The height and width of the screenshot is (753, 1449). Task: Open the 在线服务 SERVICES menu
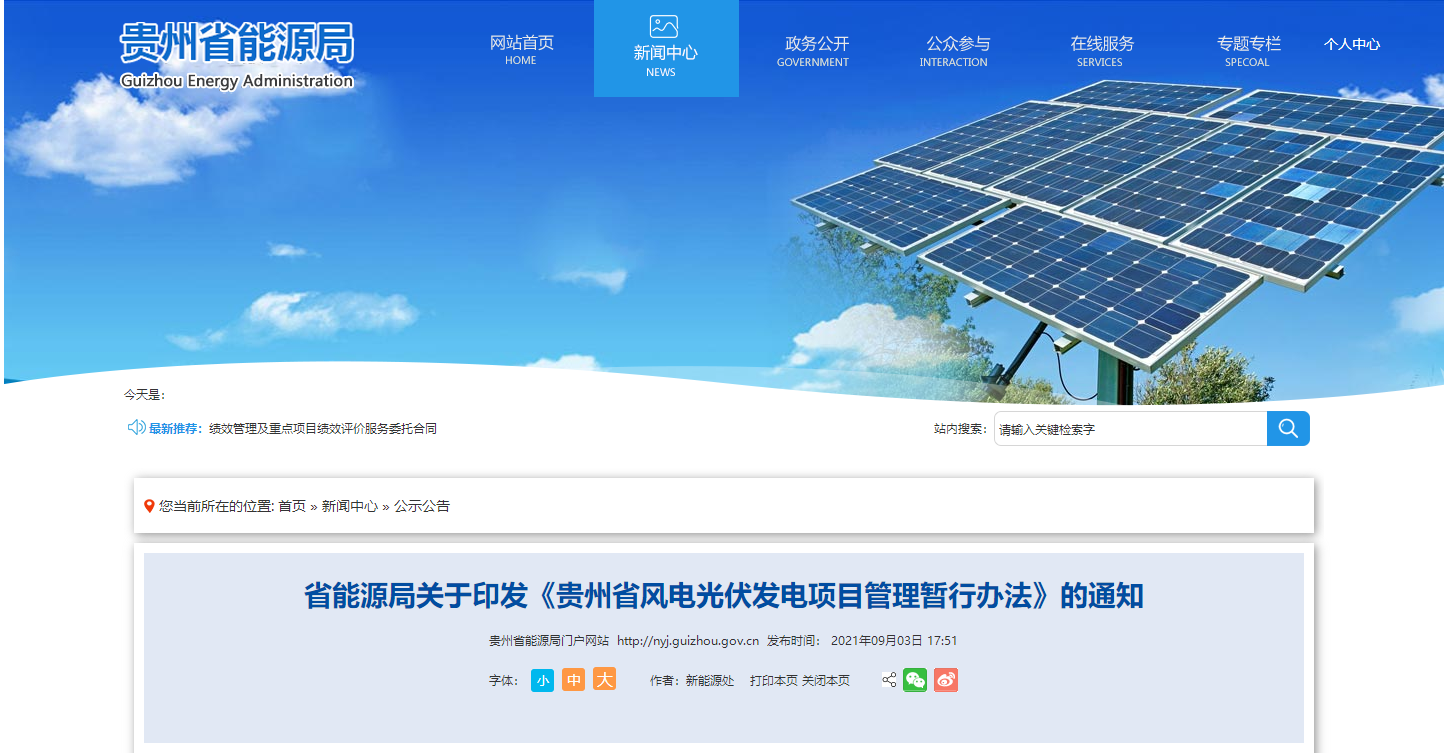[x=1101, y=50]
